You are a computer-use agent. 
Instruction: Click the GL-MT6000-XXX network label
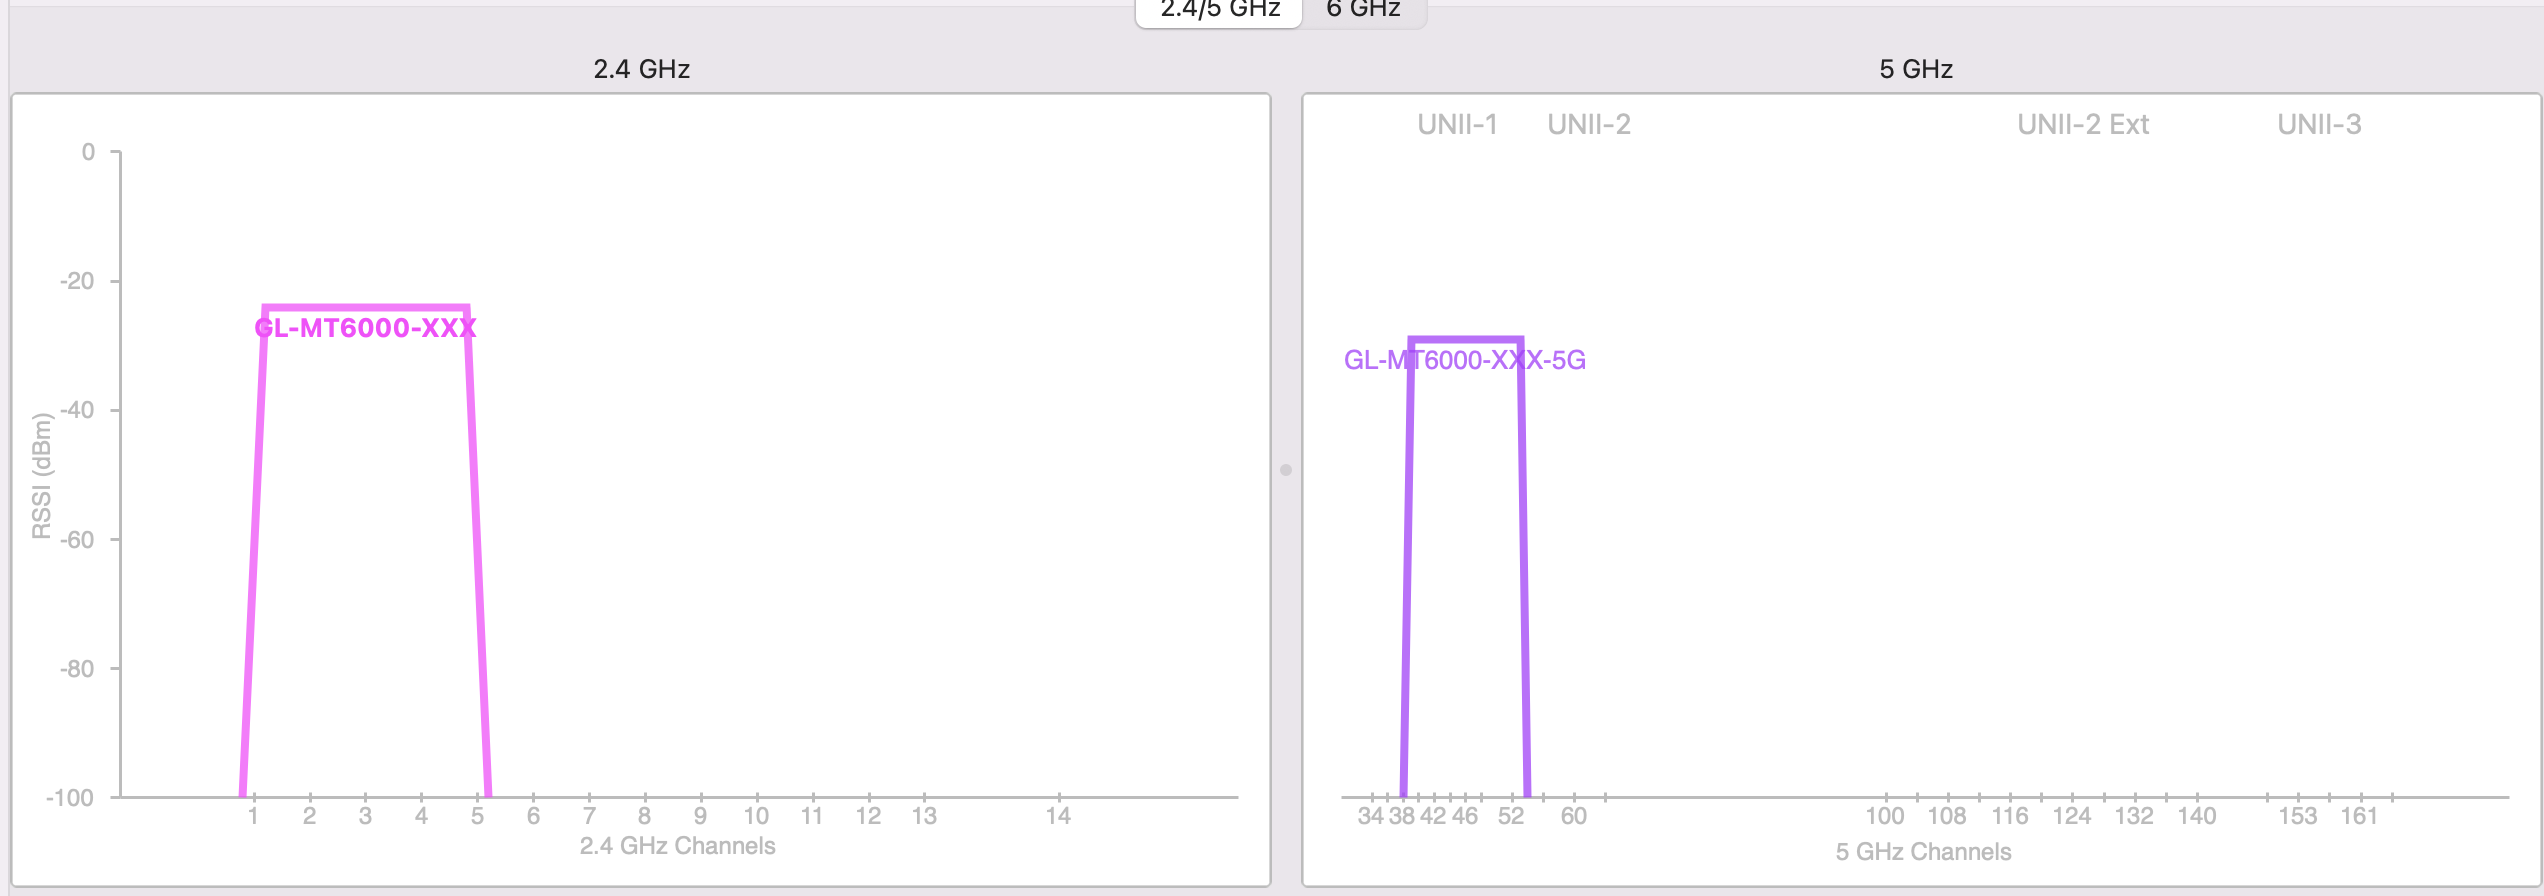point(365,328)
